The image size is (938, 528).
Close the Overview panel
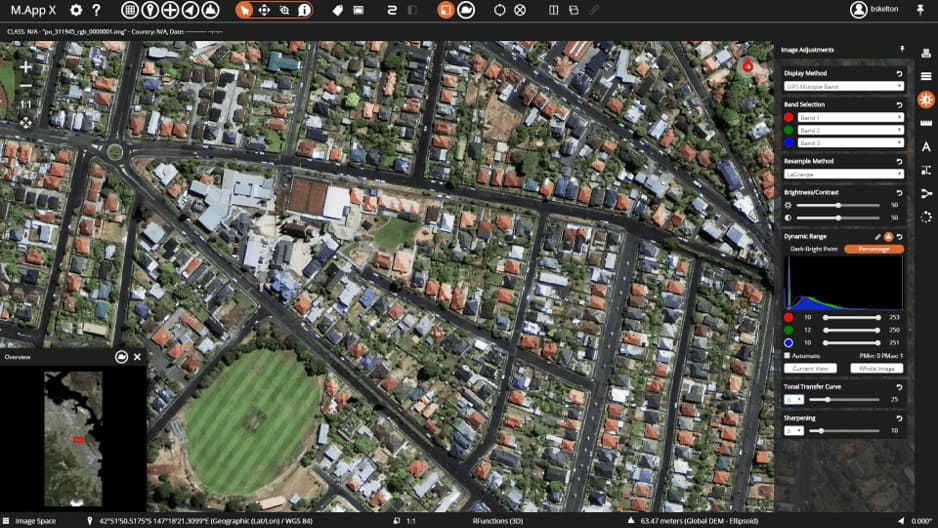click(137, 356)
